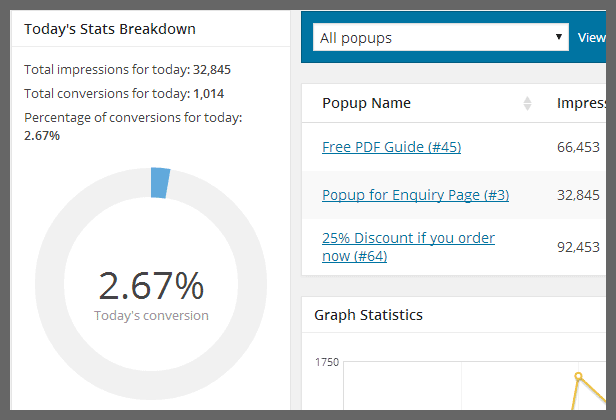
Task: Open Free PDF Guide (#45) link
Action: (x=391, y=147)
